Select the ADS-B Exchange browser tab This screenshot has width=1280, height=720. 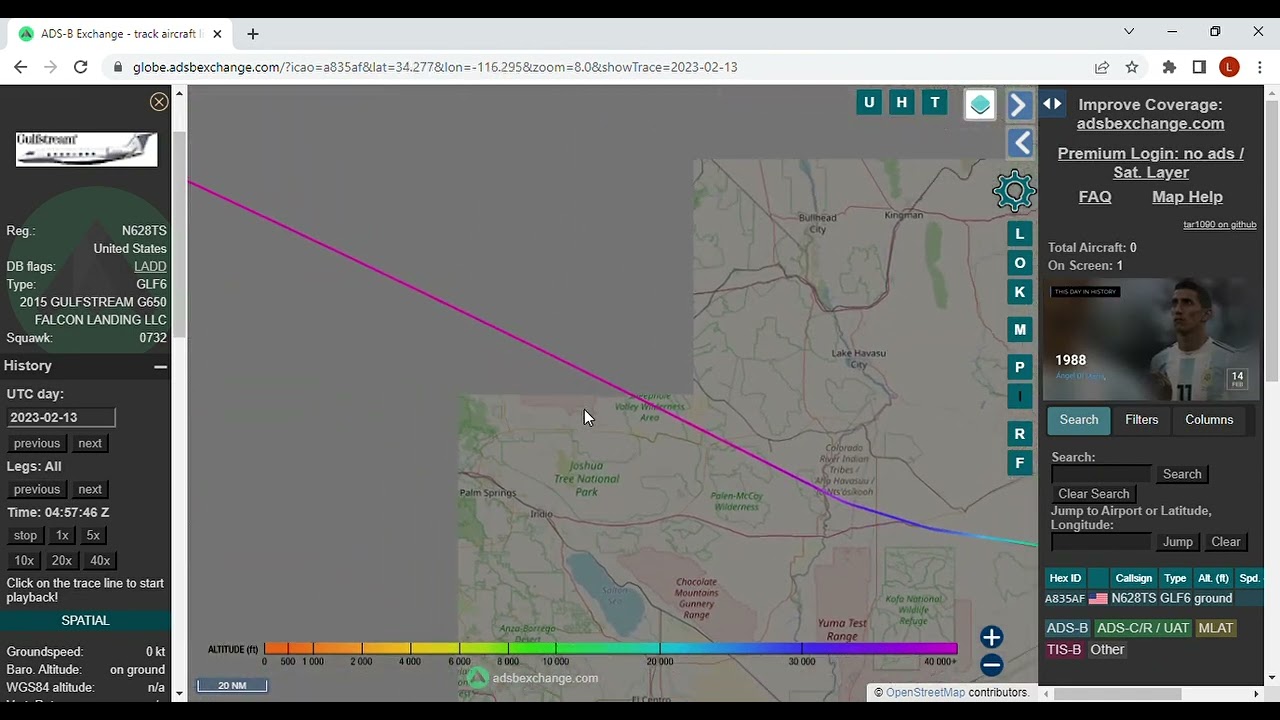coord(122,34)
